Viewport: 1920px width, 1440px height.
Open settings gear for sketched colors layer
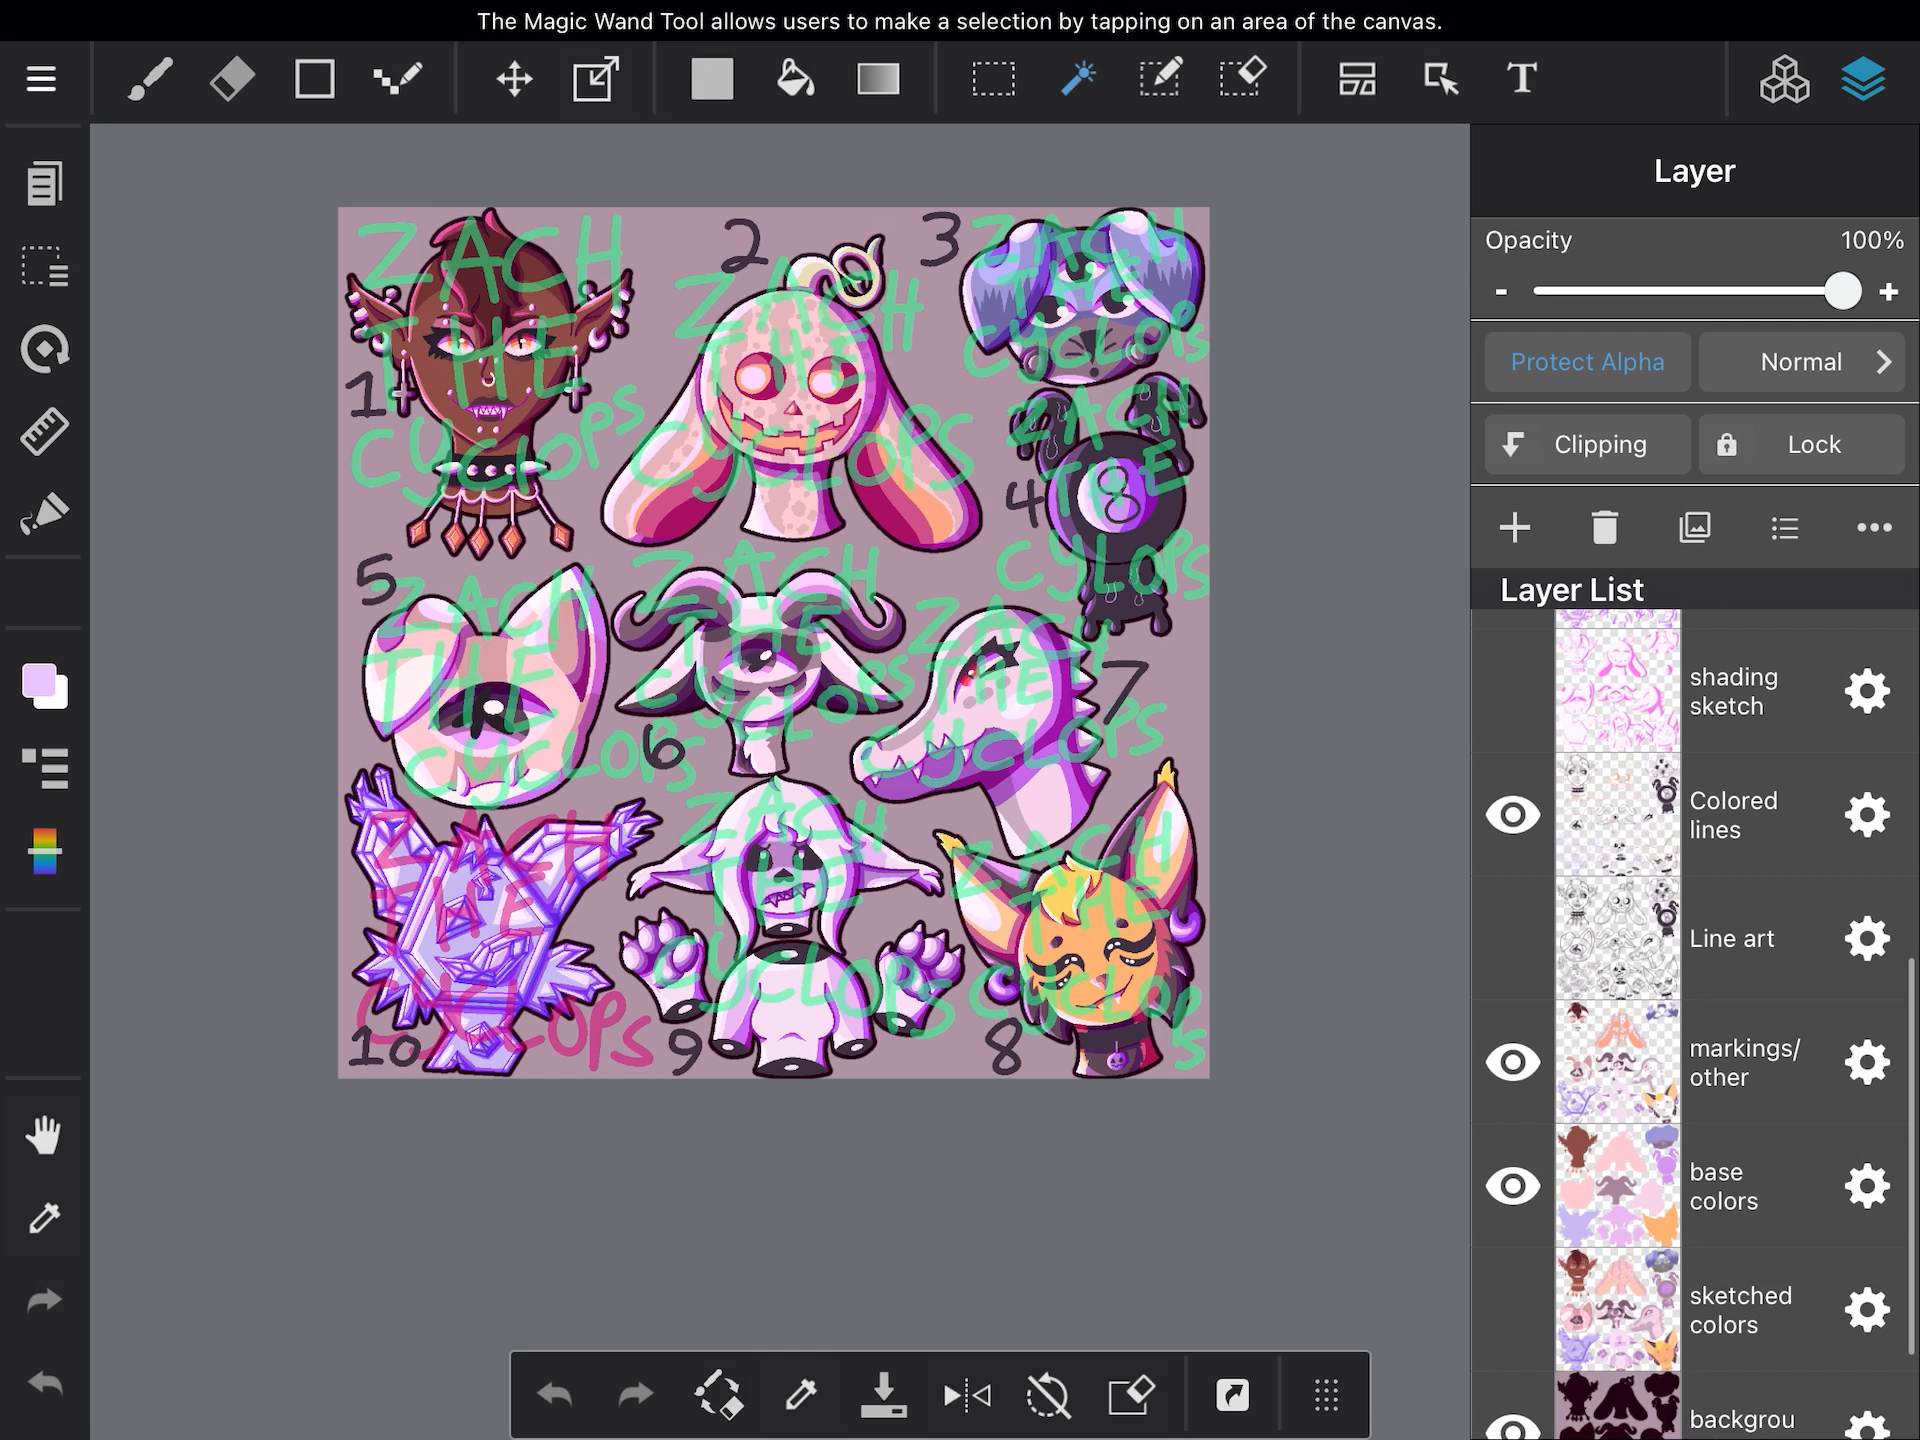pyautogui.click(x=1867, y=1310)
